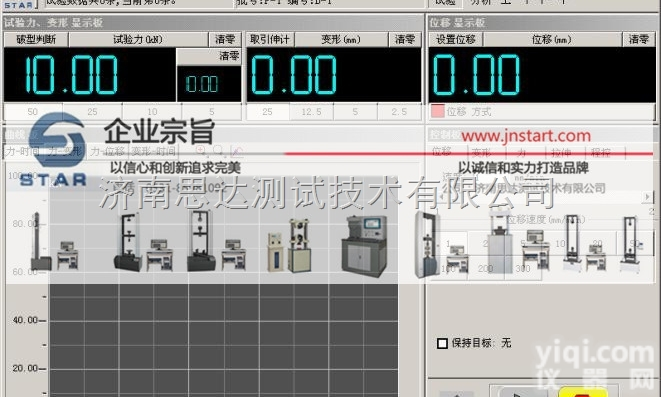Click the zoom-out magnifier icon above the curve
661x397 pixels.
pos(218,150)
